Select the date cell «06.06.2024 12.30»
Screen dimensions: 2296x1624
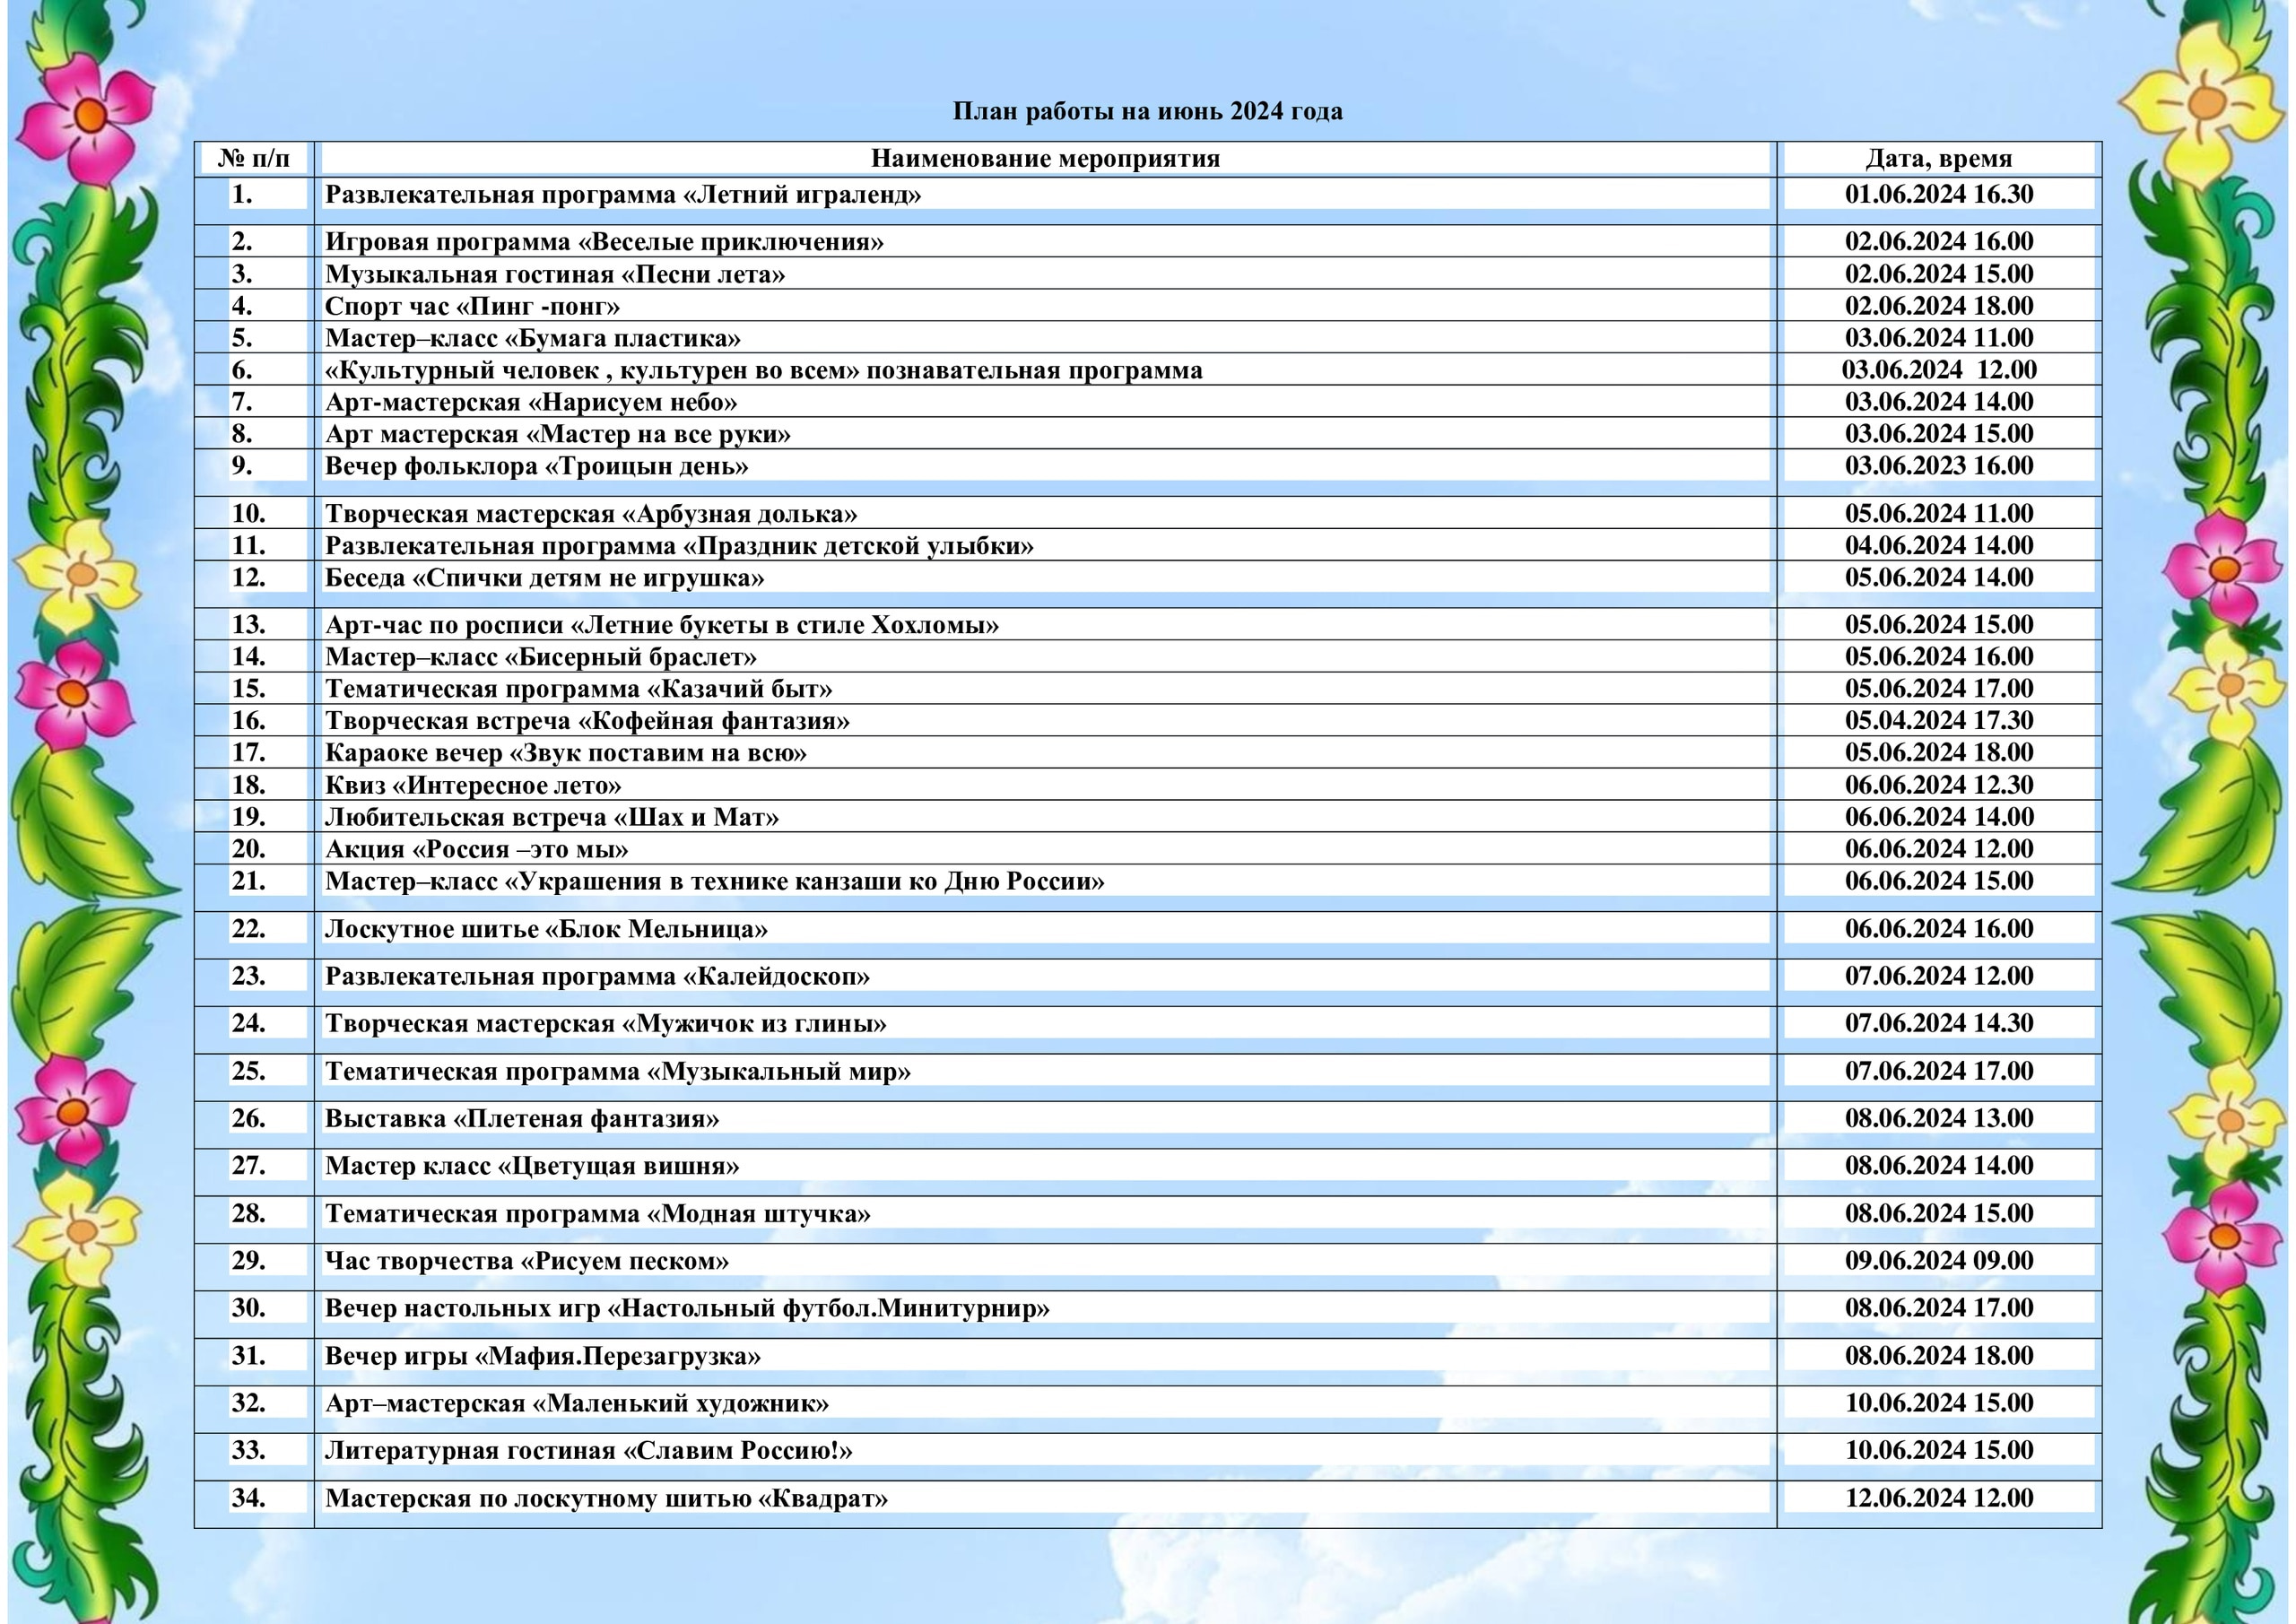pos(1939,785)
